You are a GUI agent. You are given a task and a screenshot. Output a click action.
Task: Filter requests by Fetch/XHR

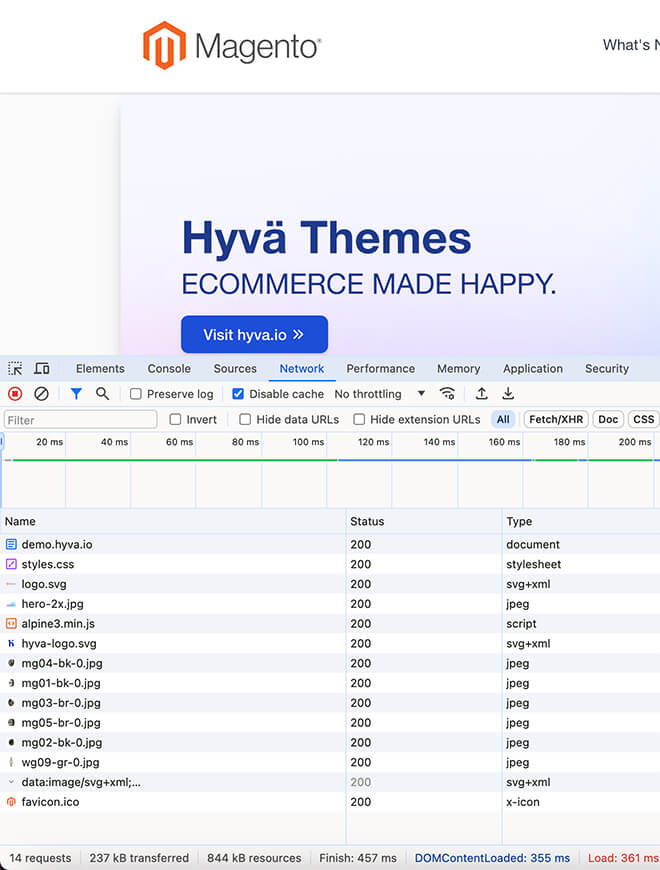tap(556, 419)
